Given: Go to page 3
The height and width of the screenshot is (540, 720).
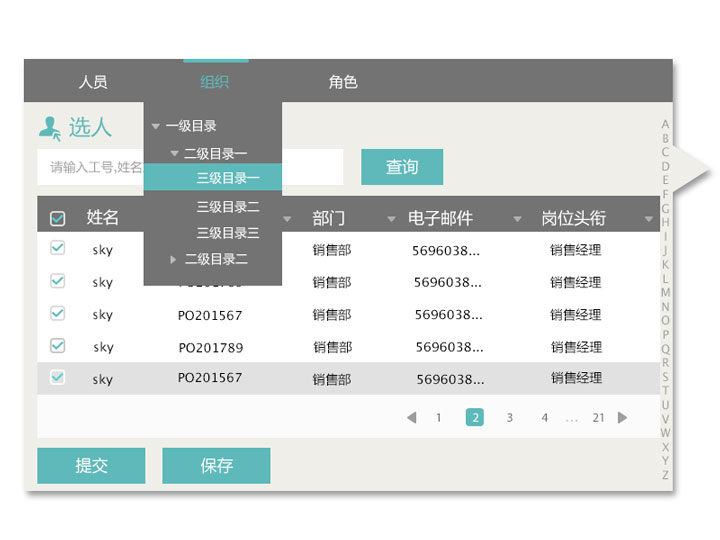Looking at the screenshot, I should 509,418.
